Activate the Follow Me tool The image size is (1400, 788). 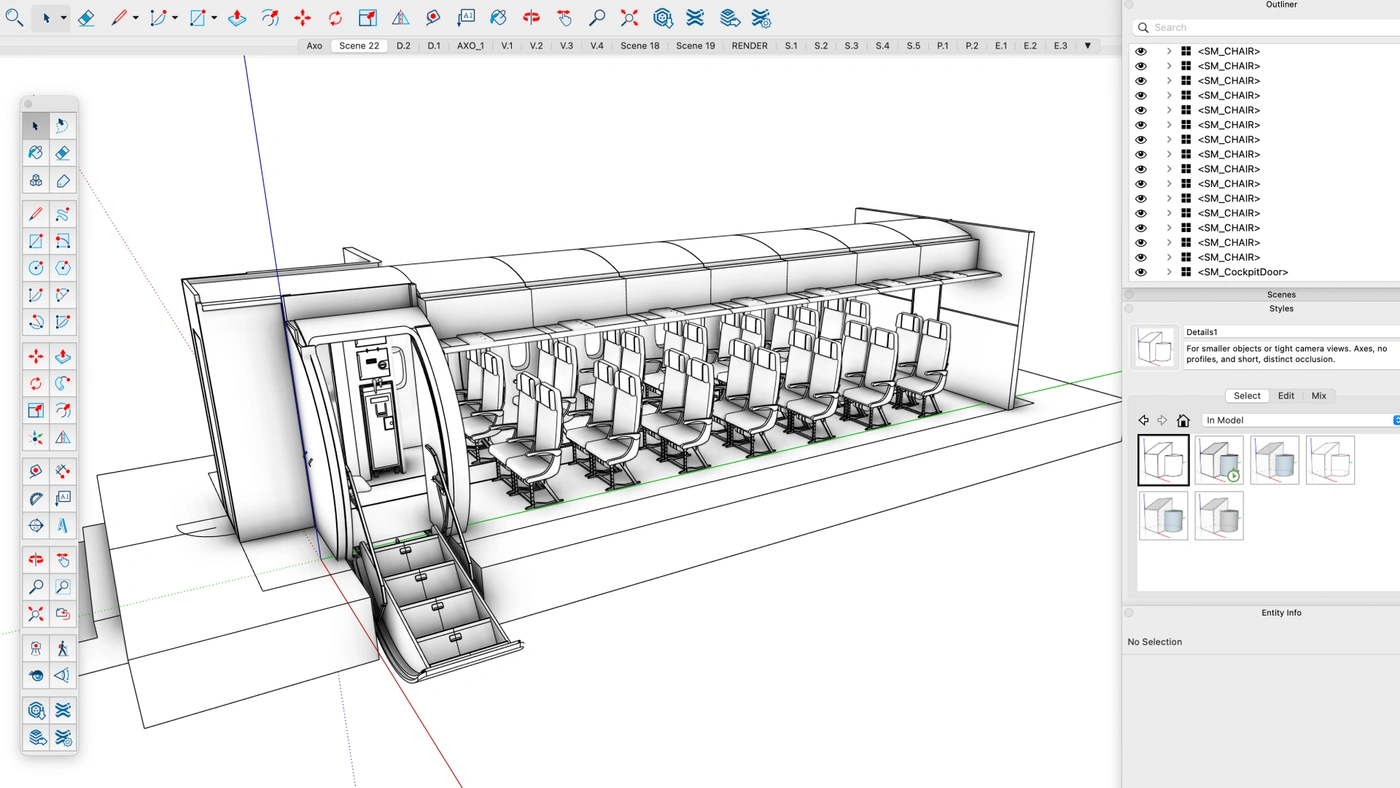point(62,383)
